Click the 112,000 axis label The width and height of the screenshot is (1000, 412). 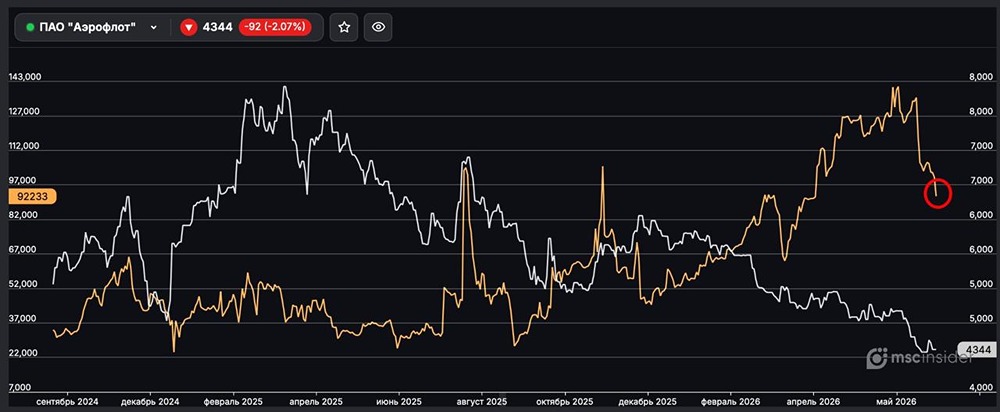tap(24, 146)
